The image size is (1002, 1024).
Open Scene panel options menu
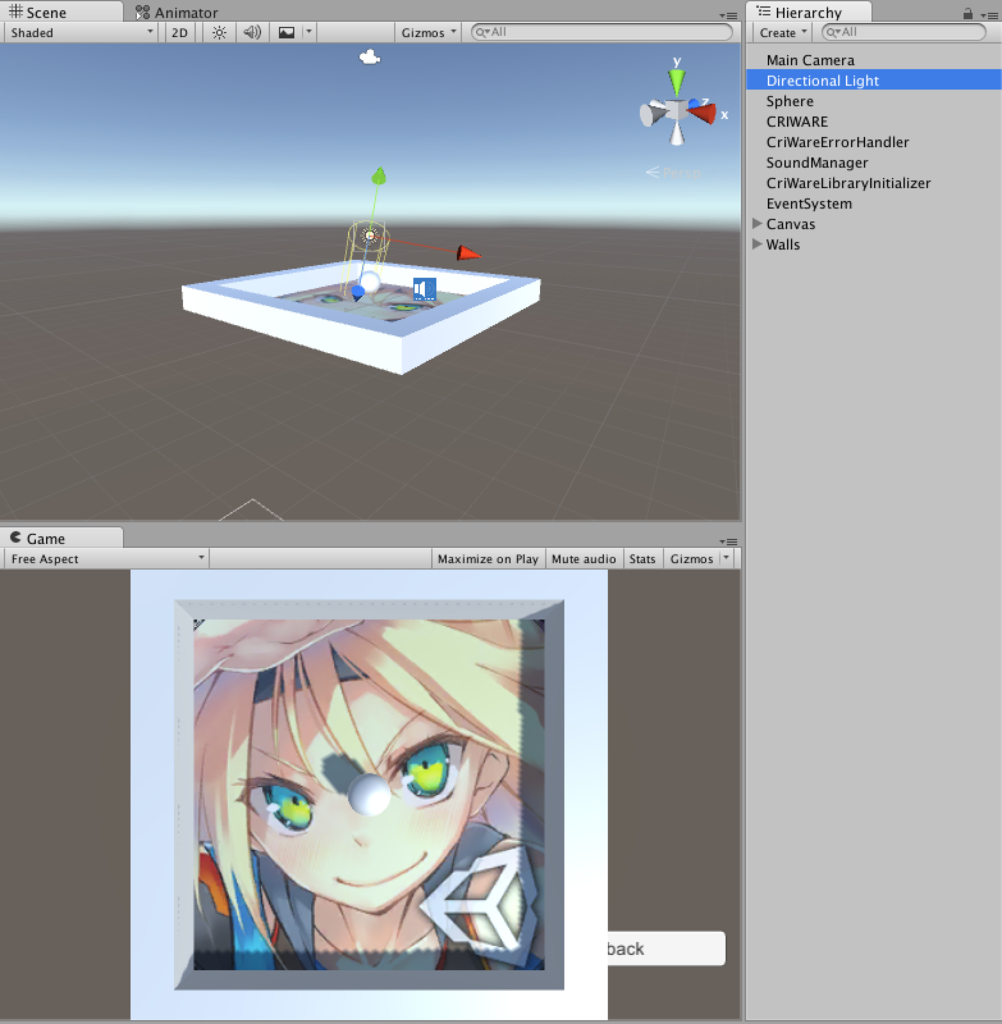click(728, 16)
